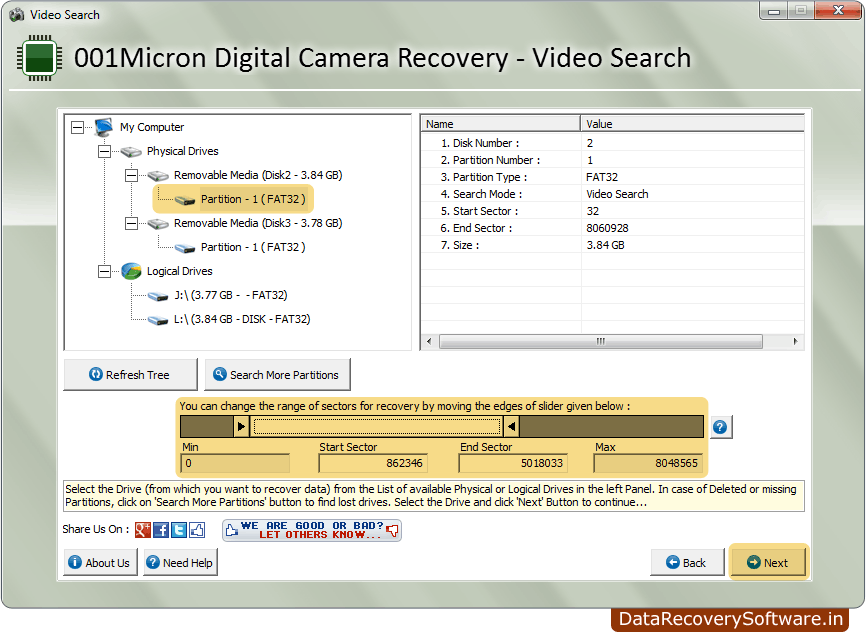Image resolution: width=866 pixels, height=632 pixels.
Task: Click the right slider handle arrow
Action: (x=511, y=426)
